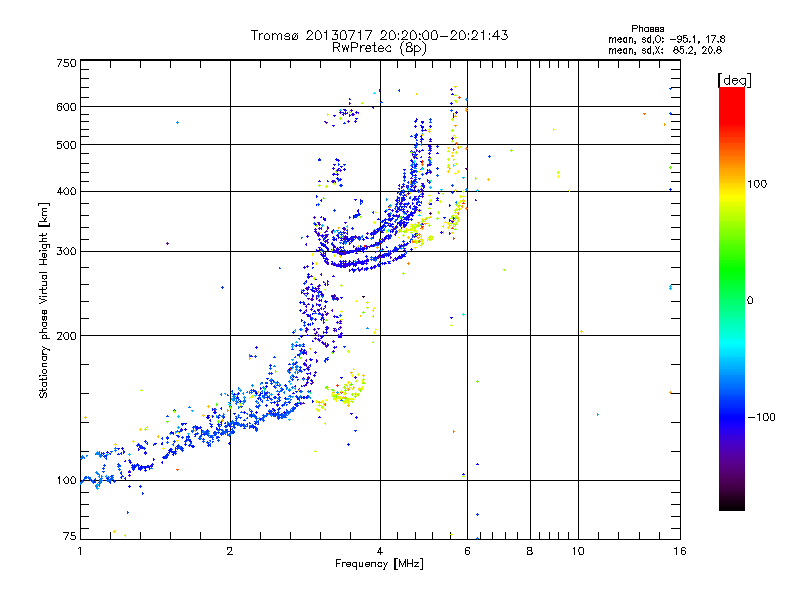Select the "mean, sd,X: 85.2, 20.8" line
Image resolution: width=800 pixels, height=600 pixels.
(665, 50)
